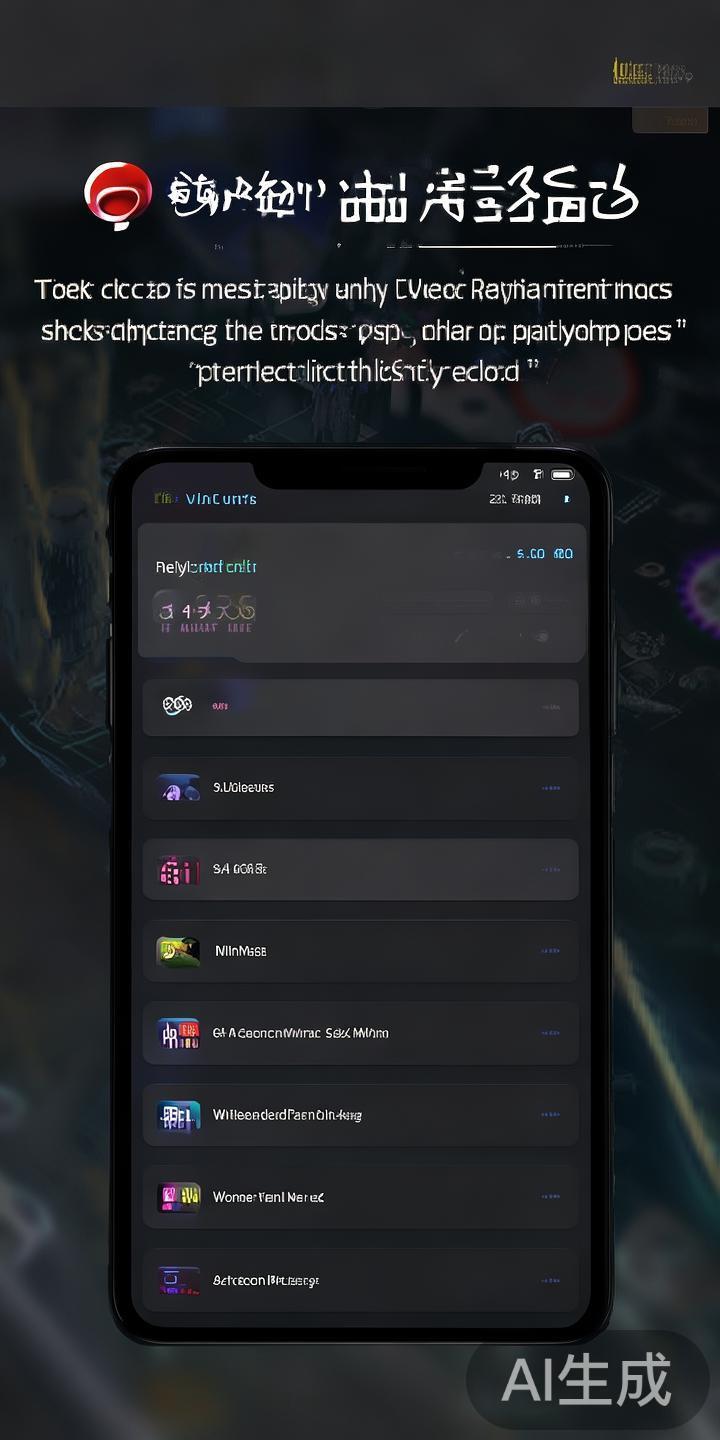Tap the icon next to Wonner Yenl Nerez

178,1197
